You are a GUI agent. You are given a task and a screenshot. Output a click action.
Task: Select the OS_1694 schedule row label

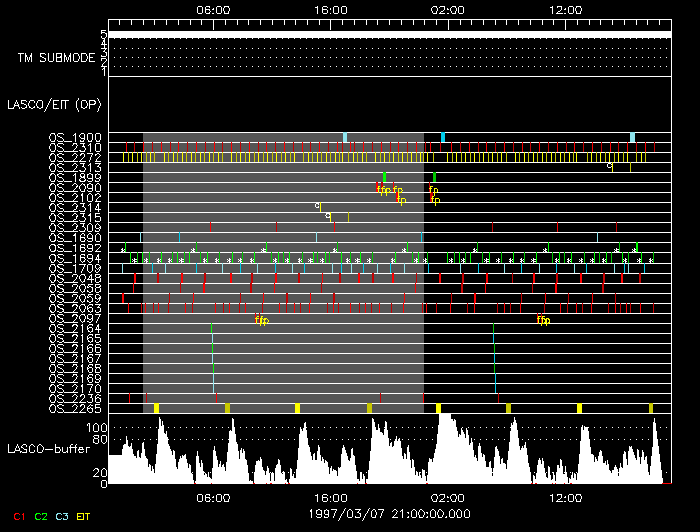tap(74, 258)
